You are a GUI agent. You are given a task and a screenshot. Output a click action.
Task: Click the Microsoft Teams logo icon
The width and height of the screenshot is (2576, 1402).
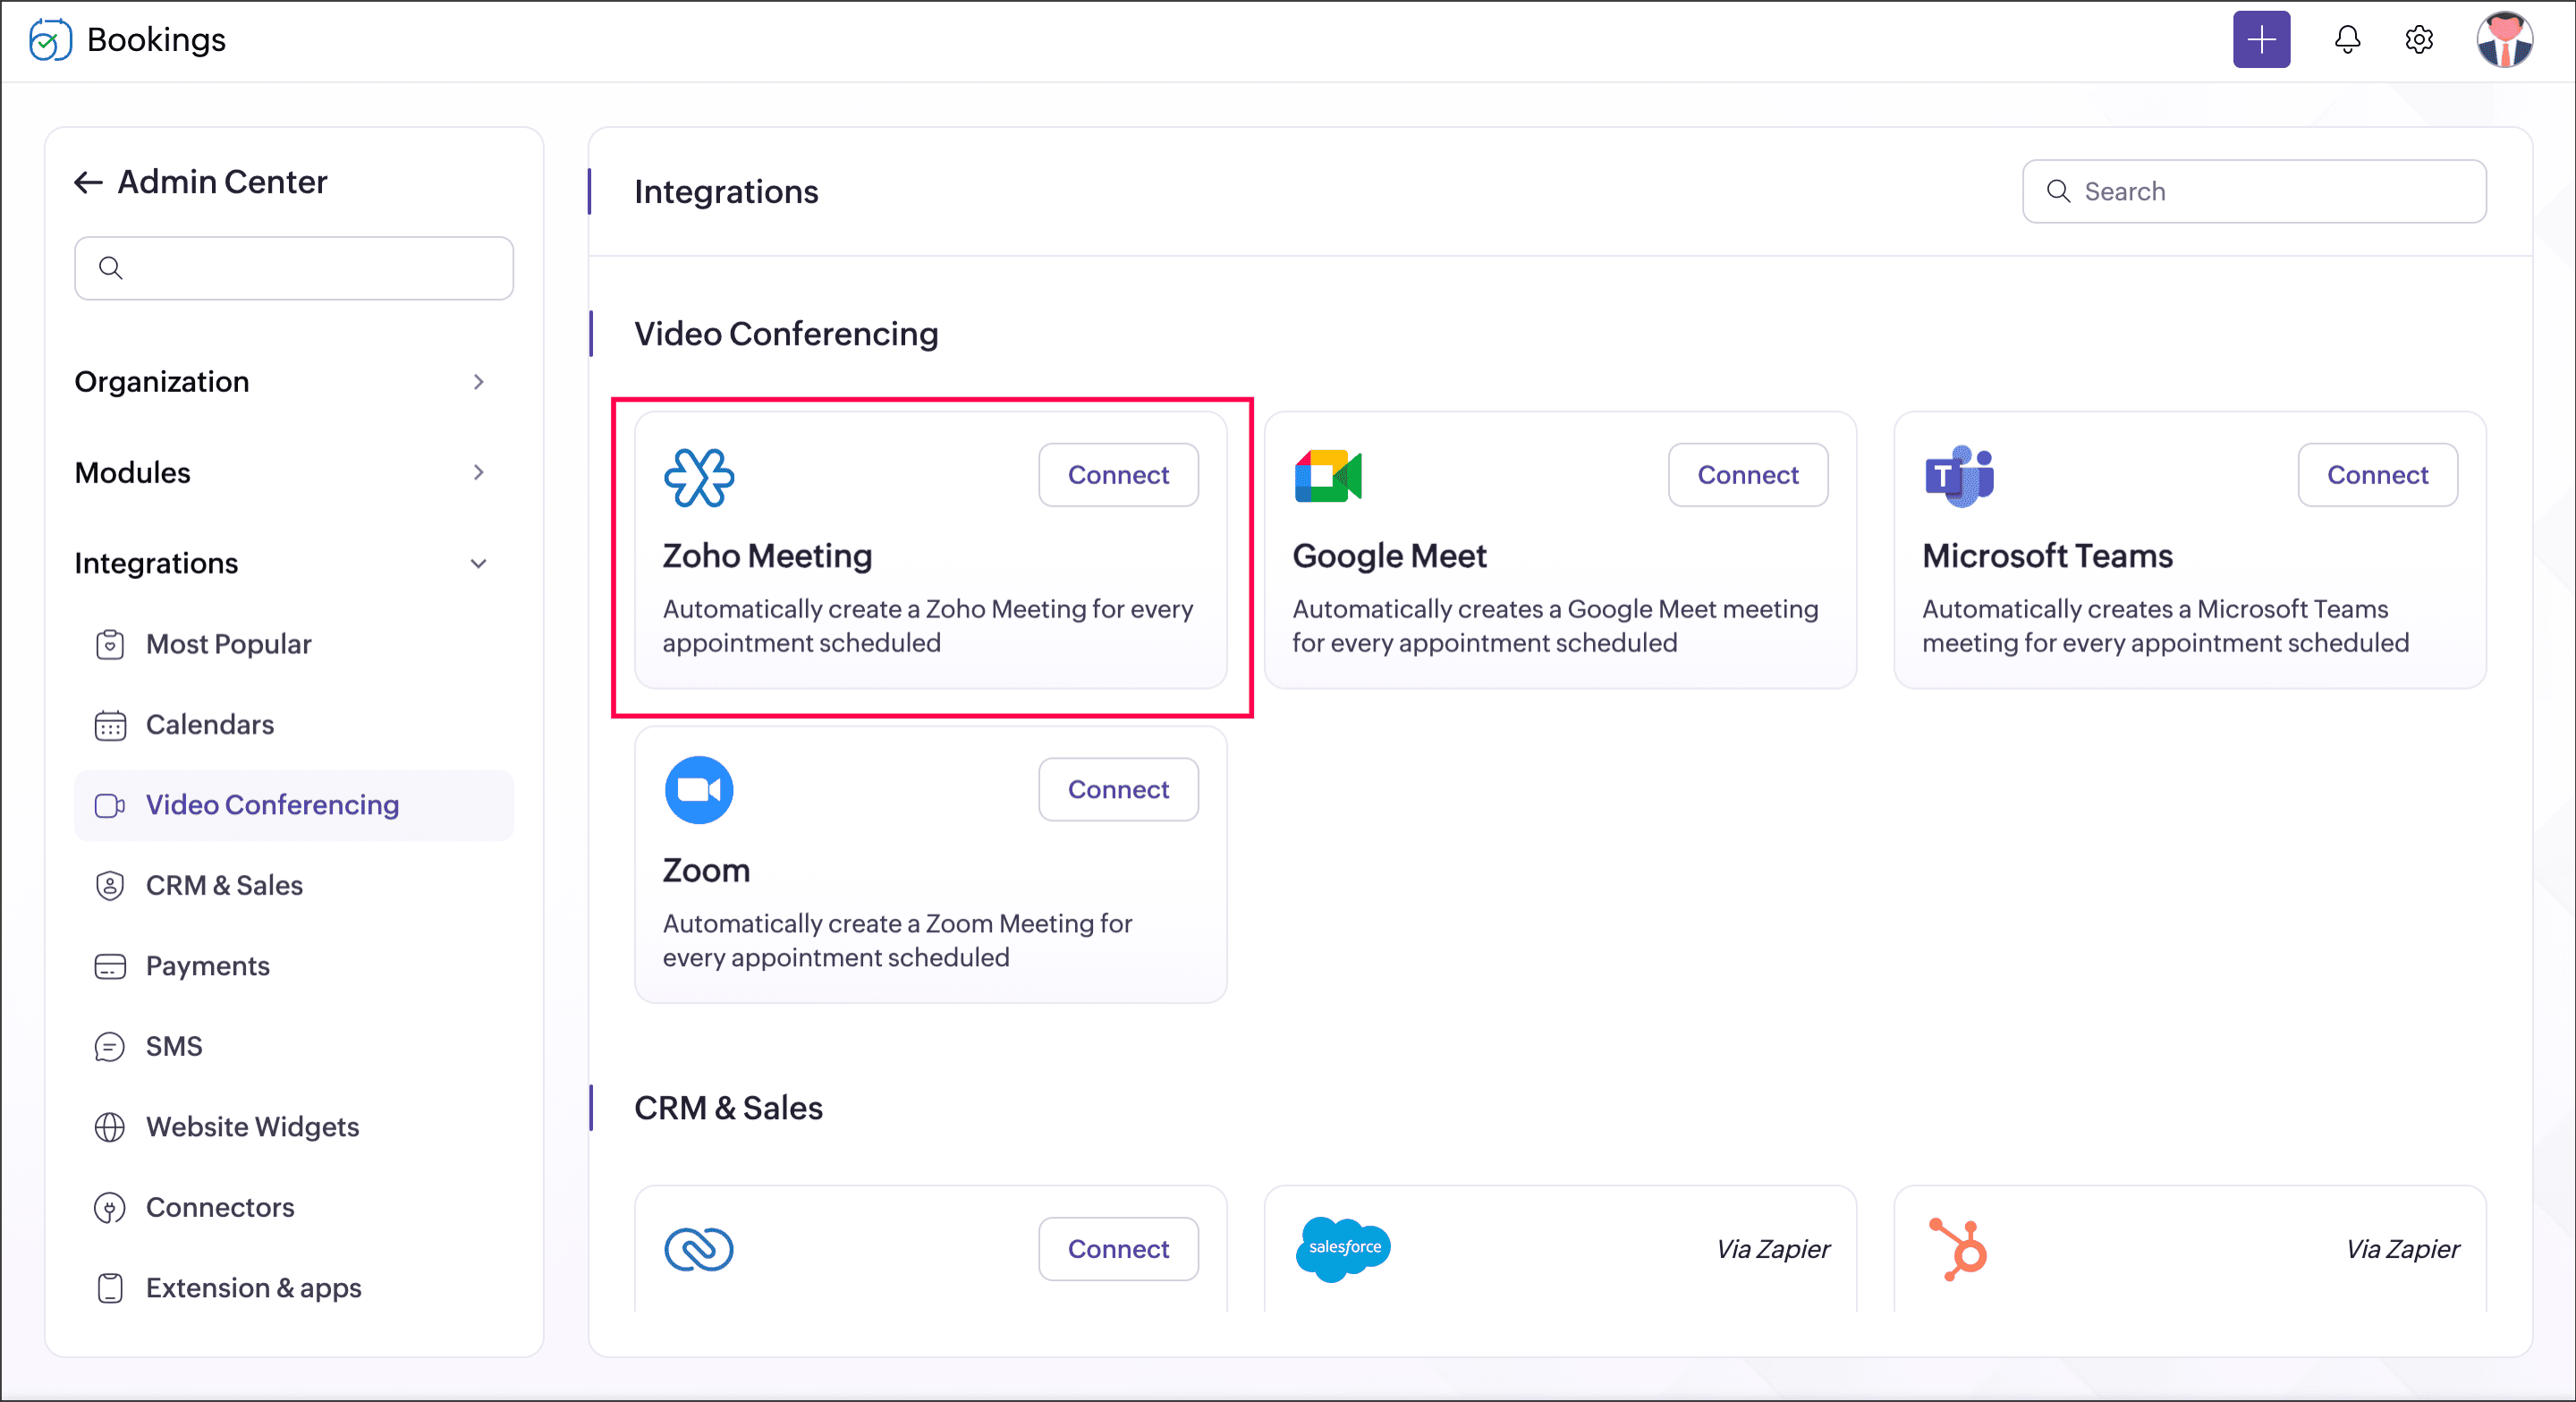coord(1959,476)
